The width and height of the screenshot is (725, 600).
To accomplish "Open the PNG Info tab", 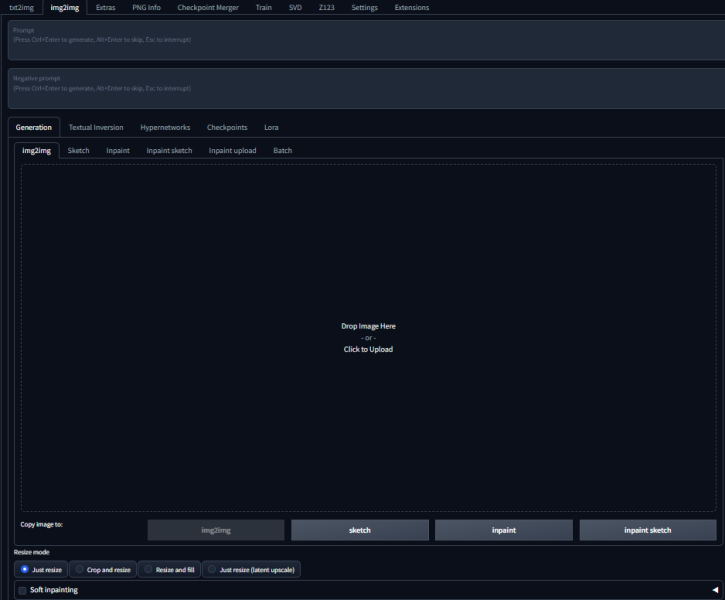I will 146,7.
